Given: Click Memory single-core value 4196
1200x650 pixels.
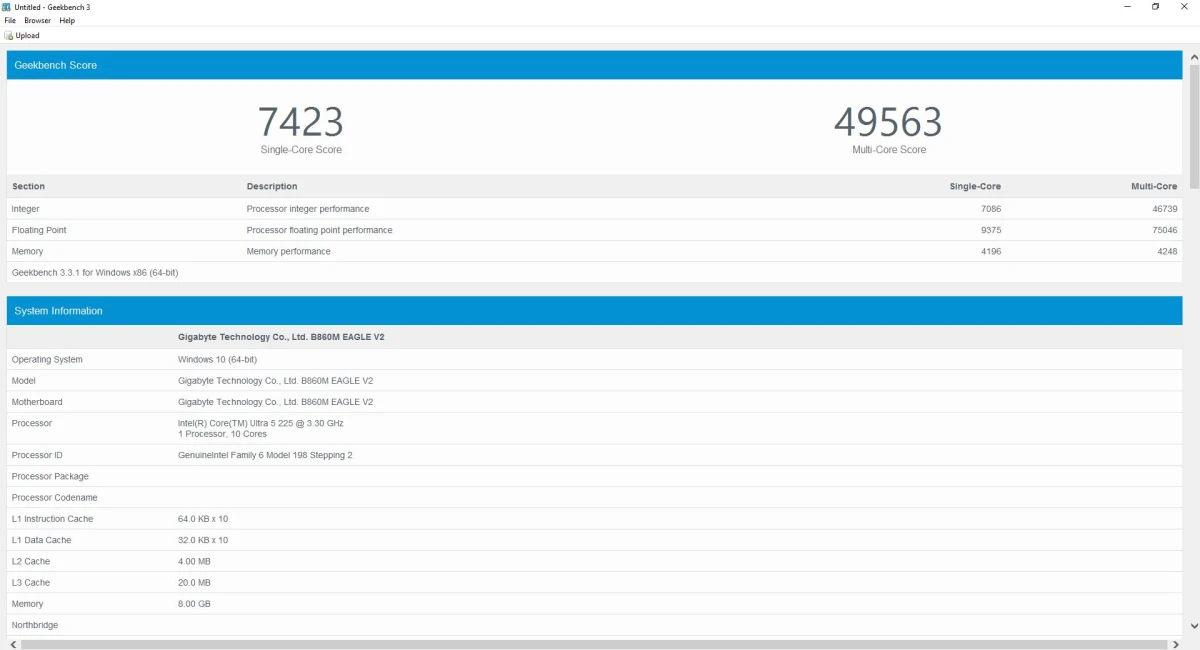Looking at the screenshot, I should [991, 252].
